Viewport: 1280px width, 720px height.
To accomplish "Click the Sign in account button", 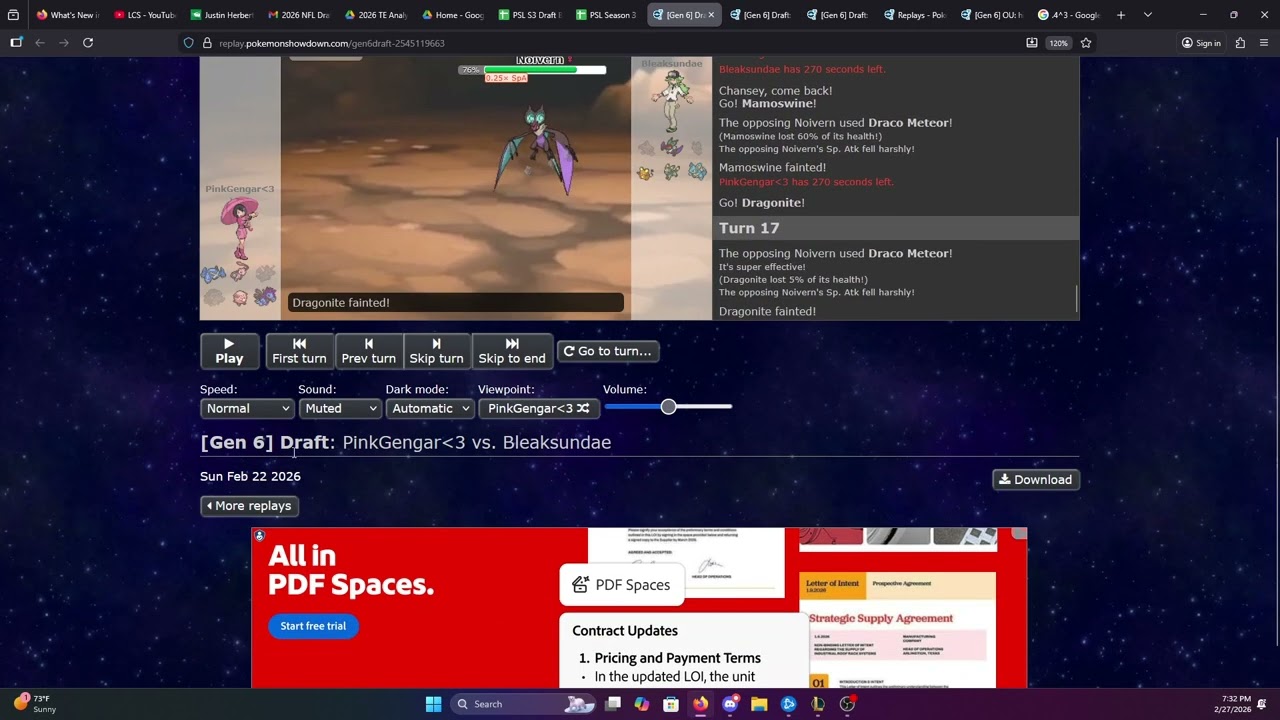I will [x=1201, y=43].
